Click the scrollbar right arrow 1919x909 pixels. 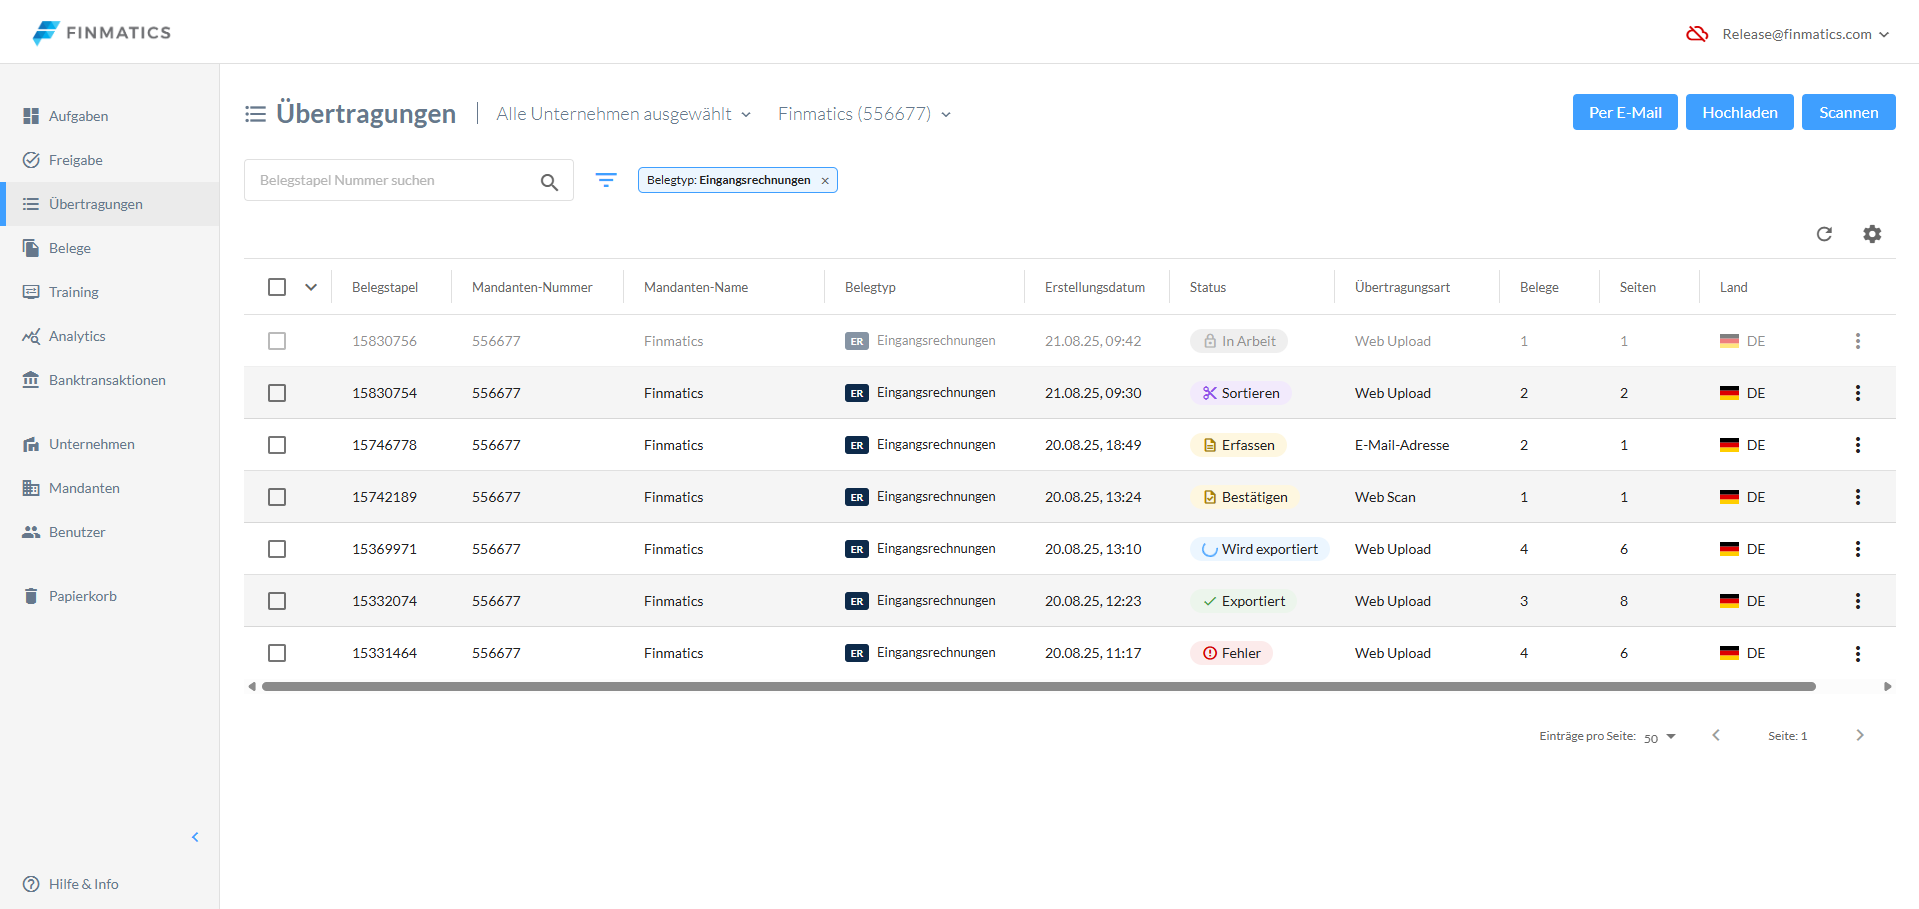click(x=1888, y=687)
